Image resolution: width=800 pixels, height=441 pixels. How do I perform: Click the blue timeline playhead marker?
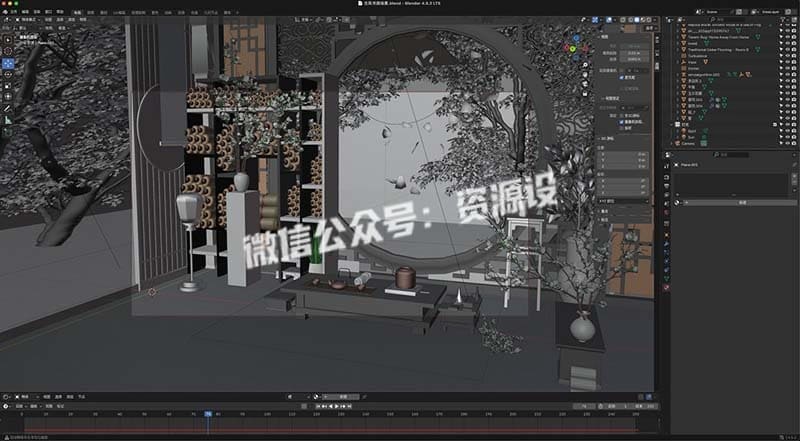click(x=208, y=413)
